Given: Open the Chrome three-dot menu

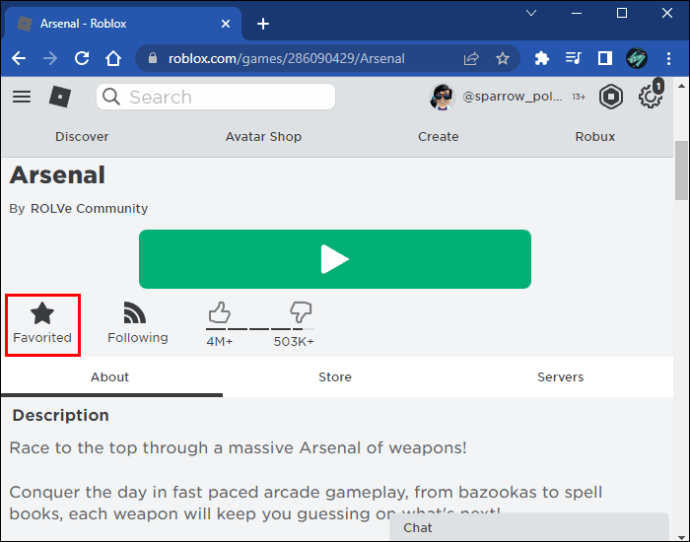Looking at the screenshot, I should pos(668,58).
